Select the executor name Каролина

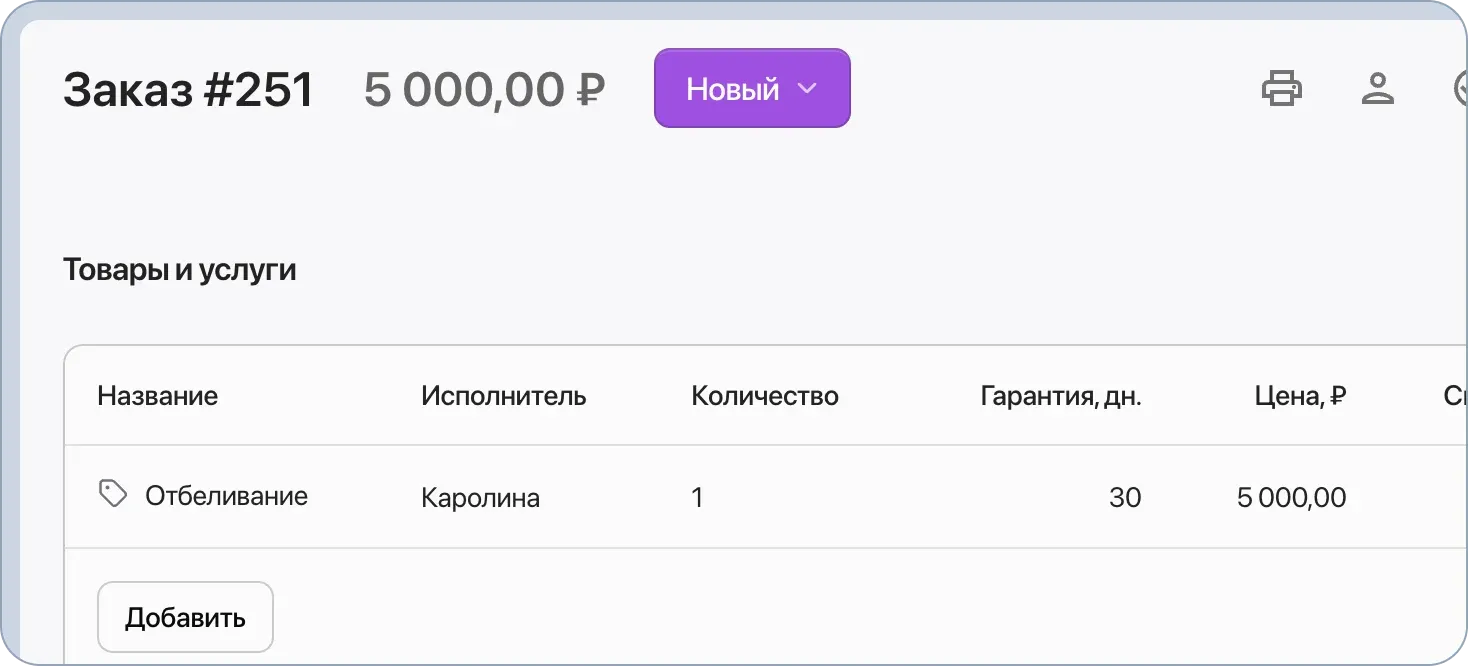[481, 496]
